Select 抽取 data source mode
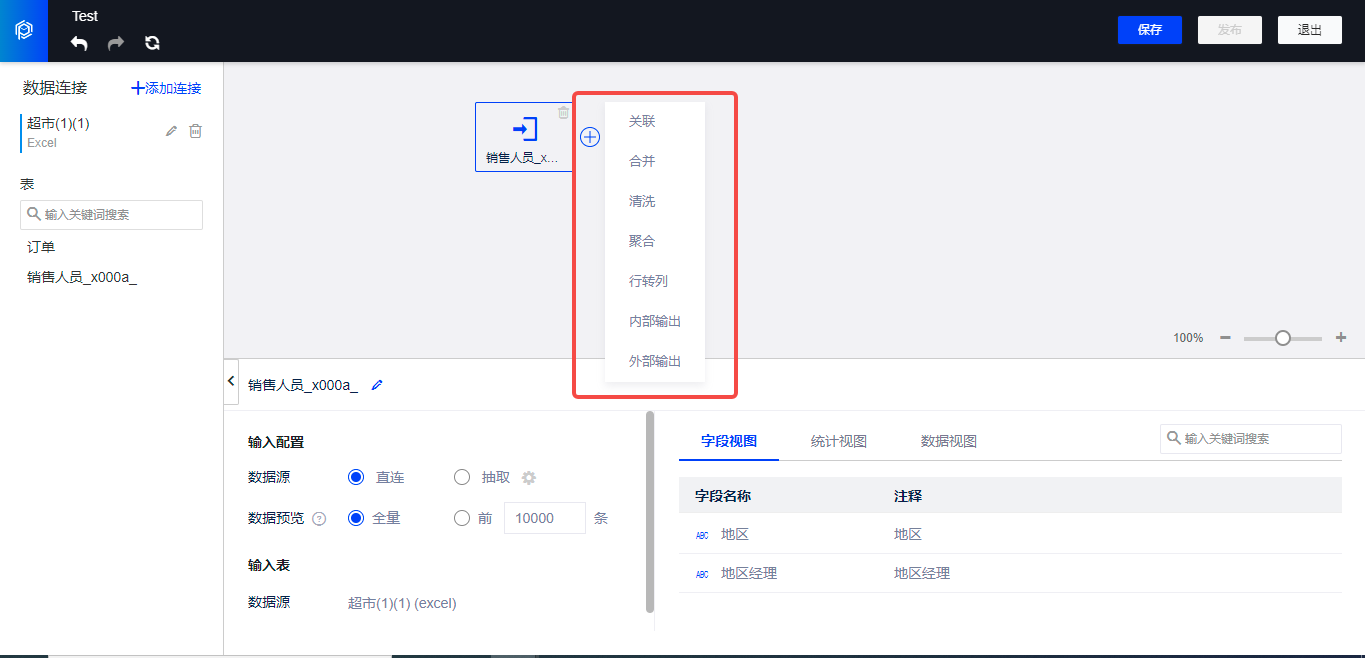This screenshot has height=658, width=1365. click(x=462, y=477)
